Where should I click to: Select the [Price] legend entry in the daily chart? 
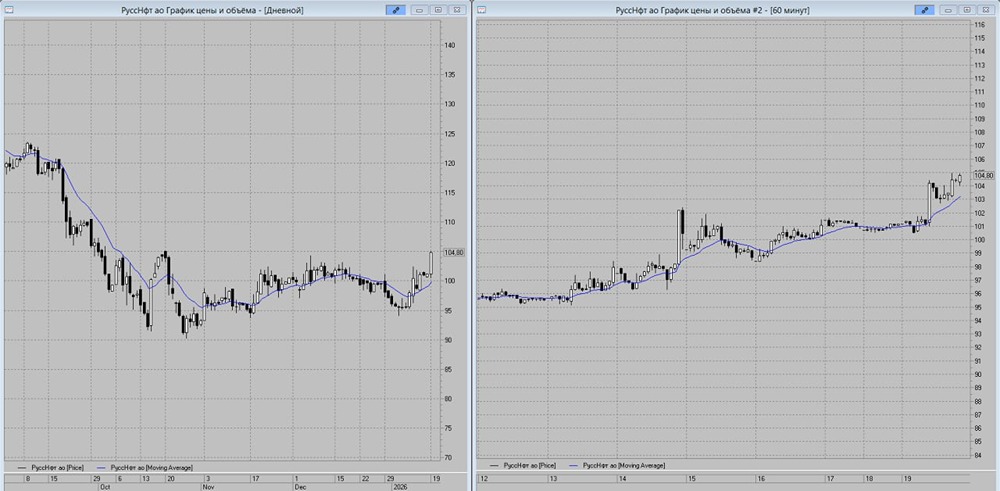point(51,467)
